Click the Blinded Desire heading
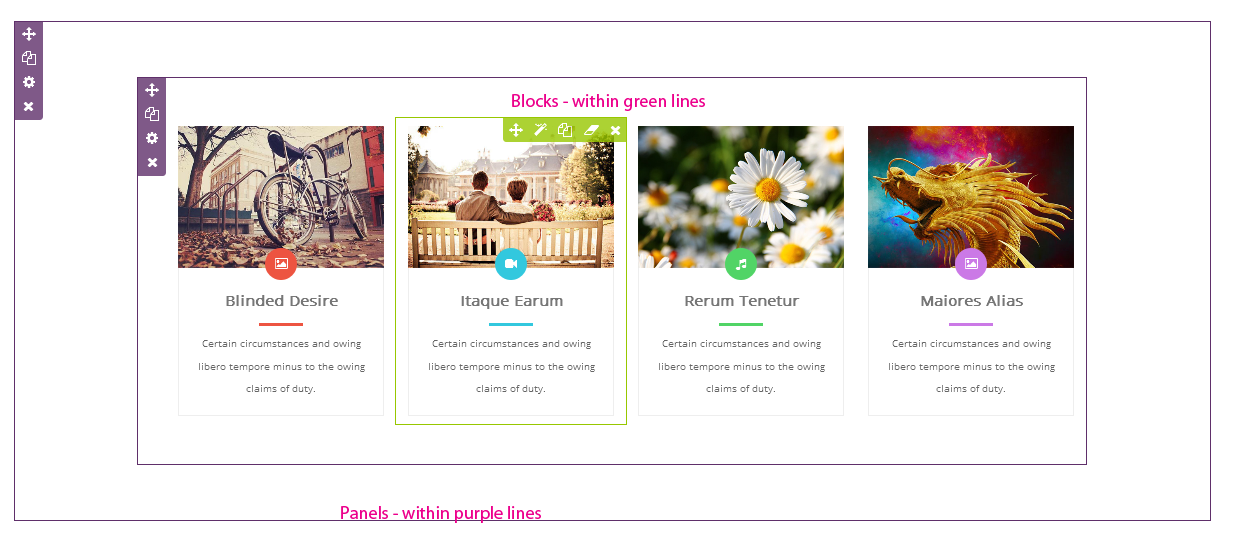Screen dimensions: 1249x537 pyautogui.click(x=282, y=301)
